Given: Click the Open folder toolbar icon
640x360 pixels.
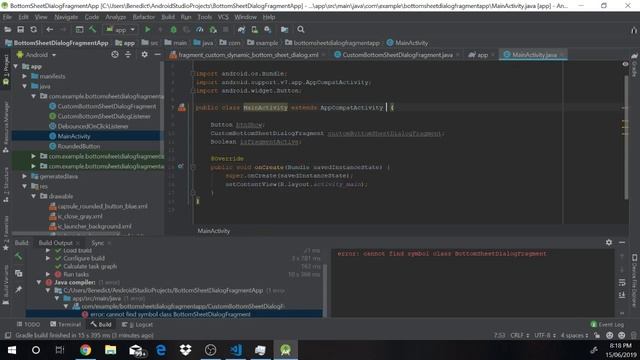Looking at the screenshot, I should click(7, 29).
